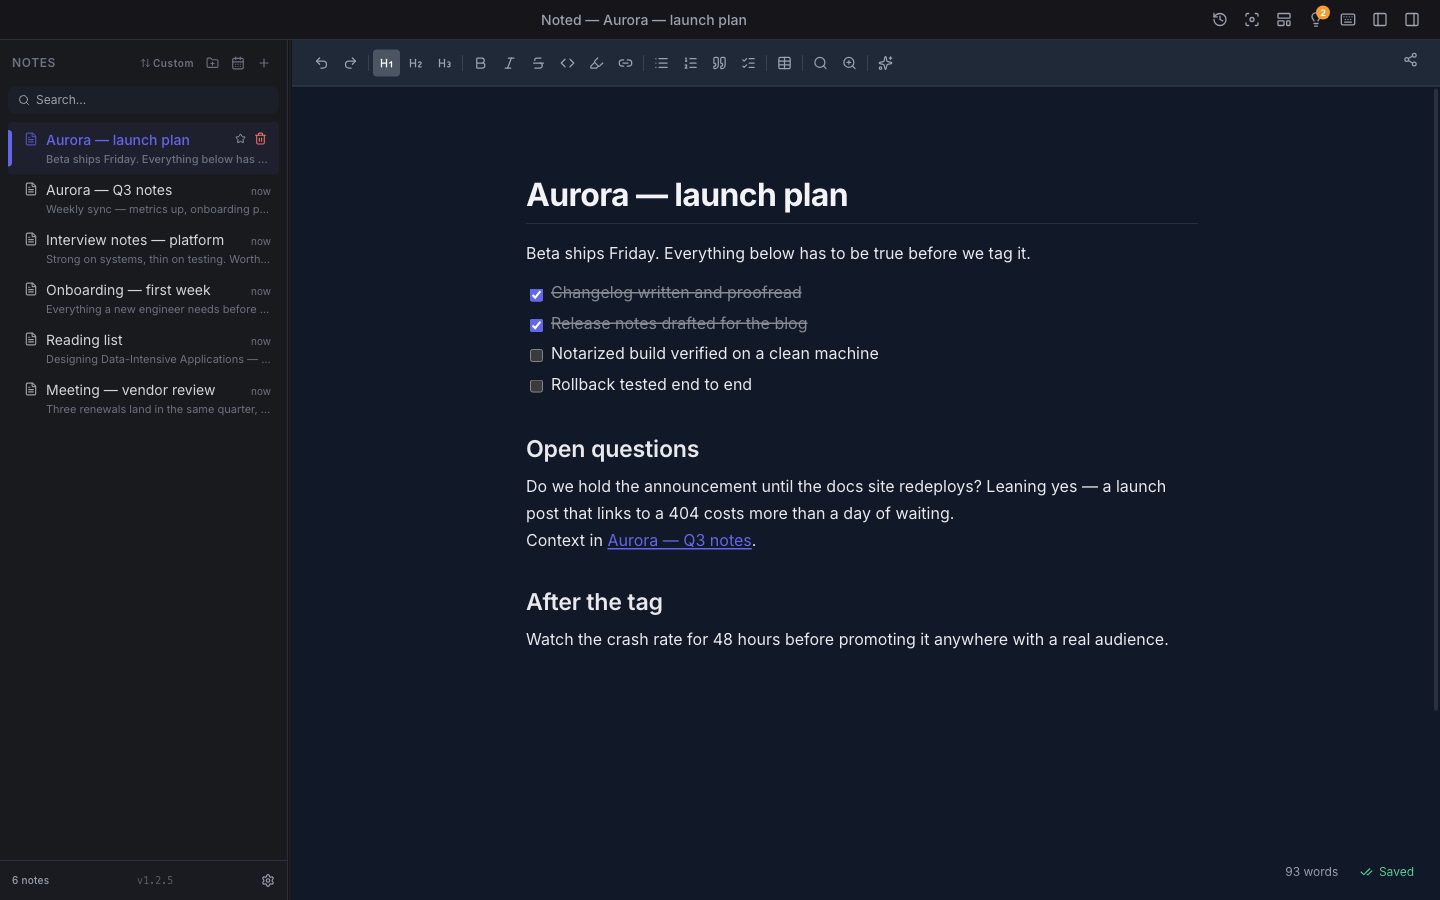The height and width of the screenshot is (900, 1440).
Task: Click the v1.2.5 version label
Action: (x=155, y=881)
